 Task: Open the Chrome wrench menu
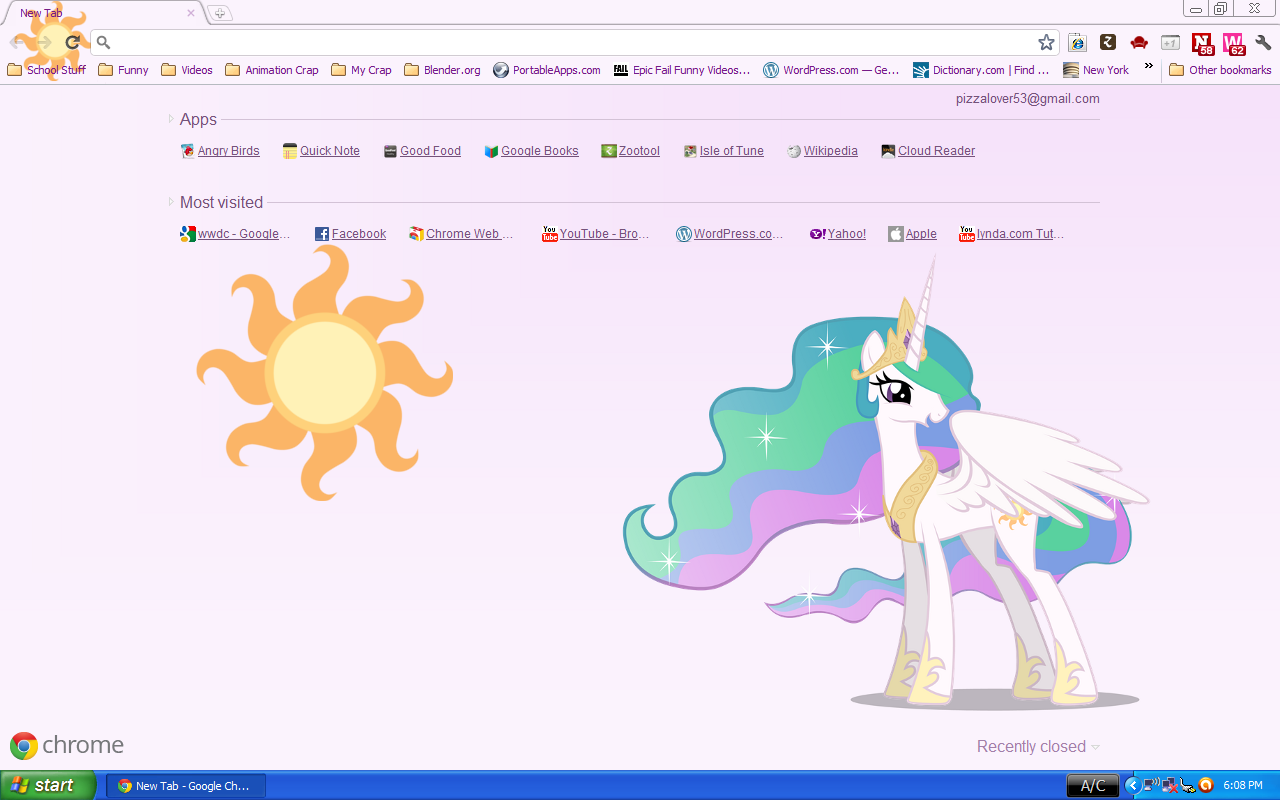(x=1263, y=42)
